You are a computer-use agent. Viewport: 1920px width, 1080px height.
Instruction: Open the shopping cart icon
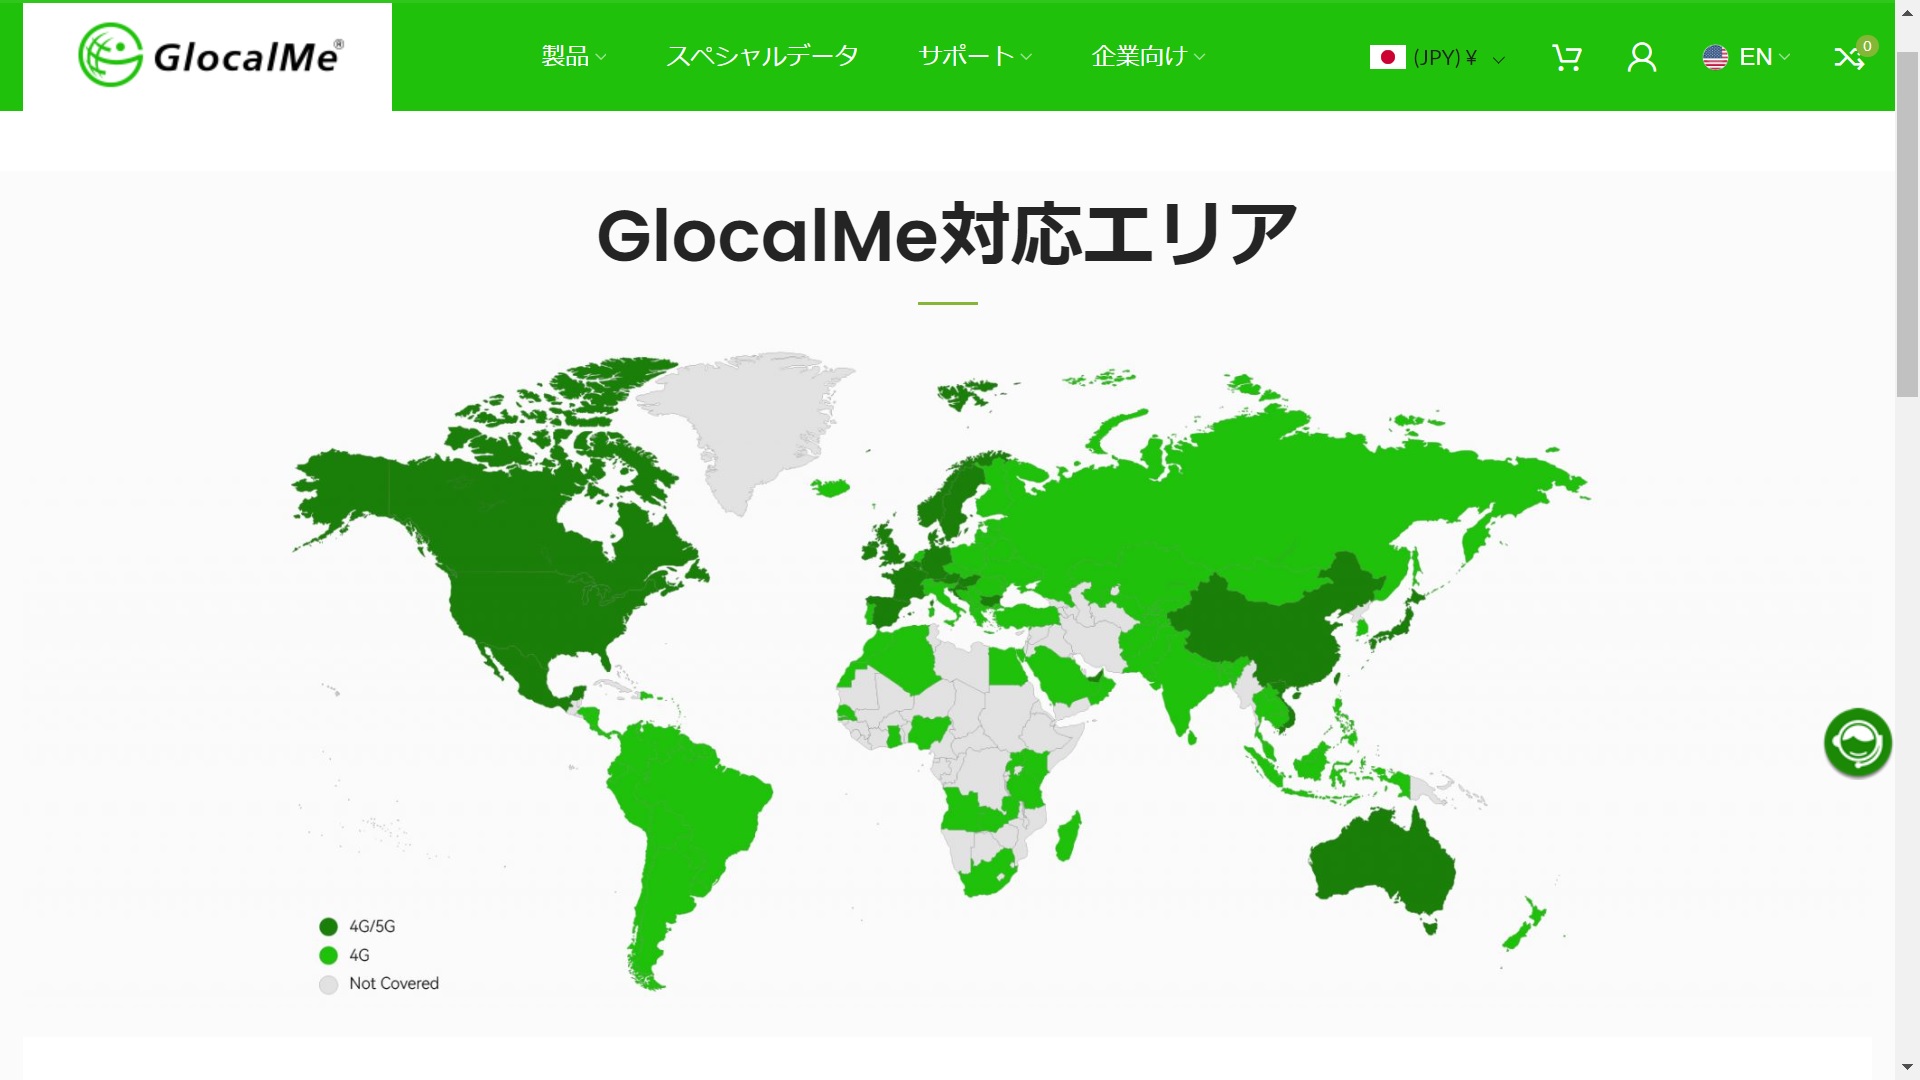(1566, 57)
